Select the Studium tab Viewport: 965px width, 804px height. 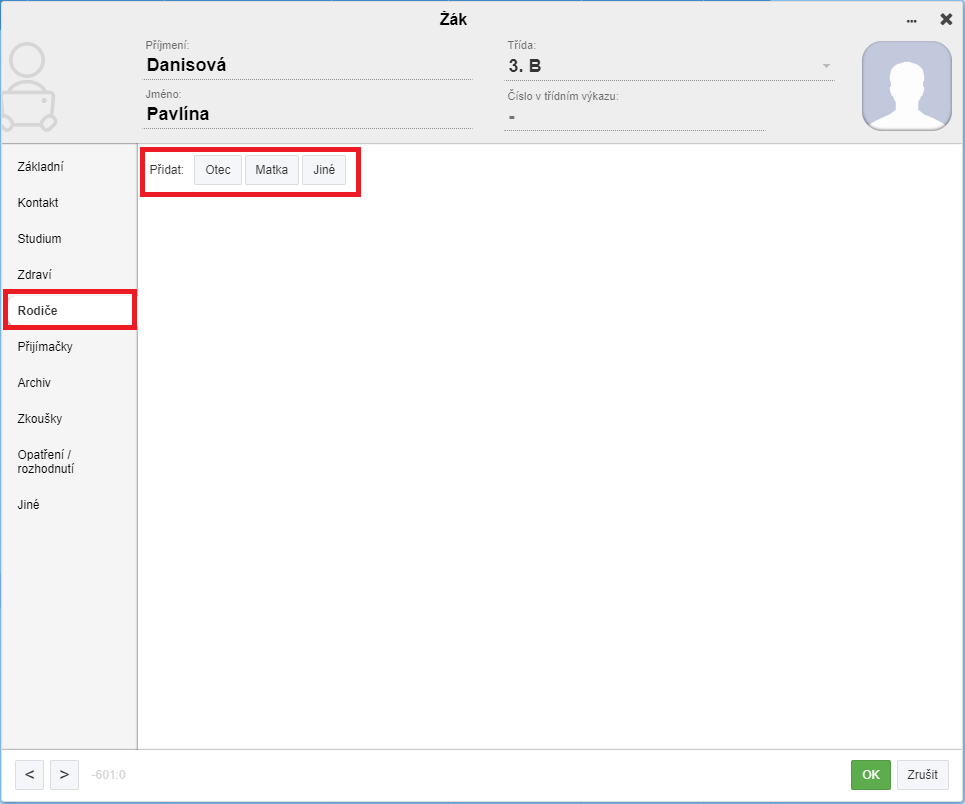click(x=40, y=239)
